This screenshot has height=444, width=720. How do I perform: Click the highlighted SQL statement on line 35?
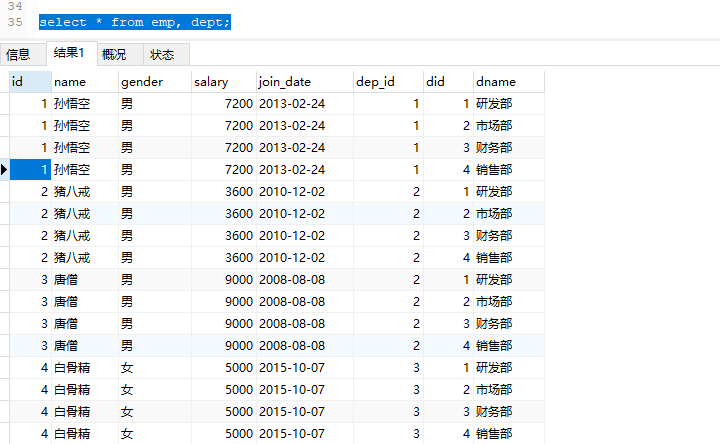point(135,21)
